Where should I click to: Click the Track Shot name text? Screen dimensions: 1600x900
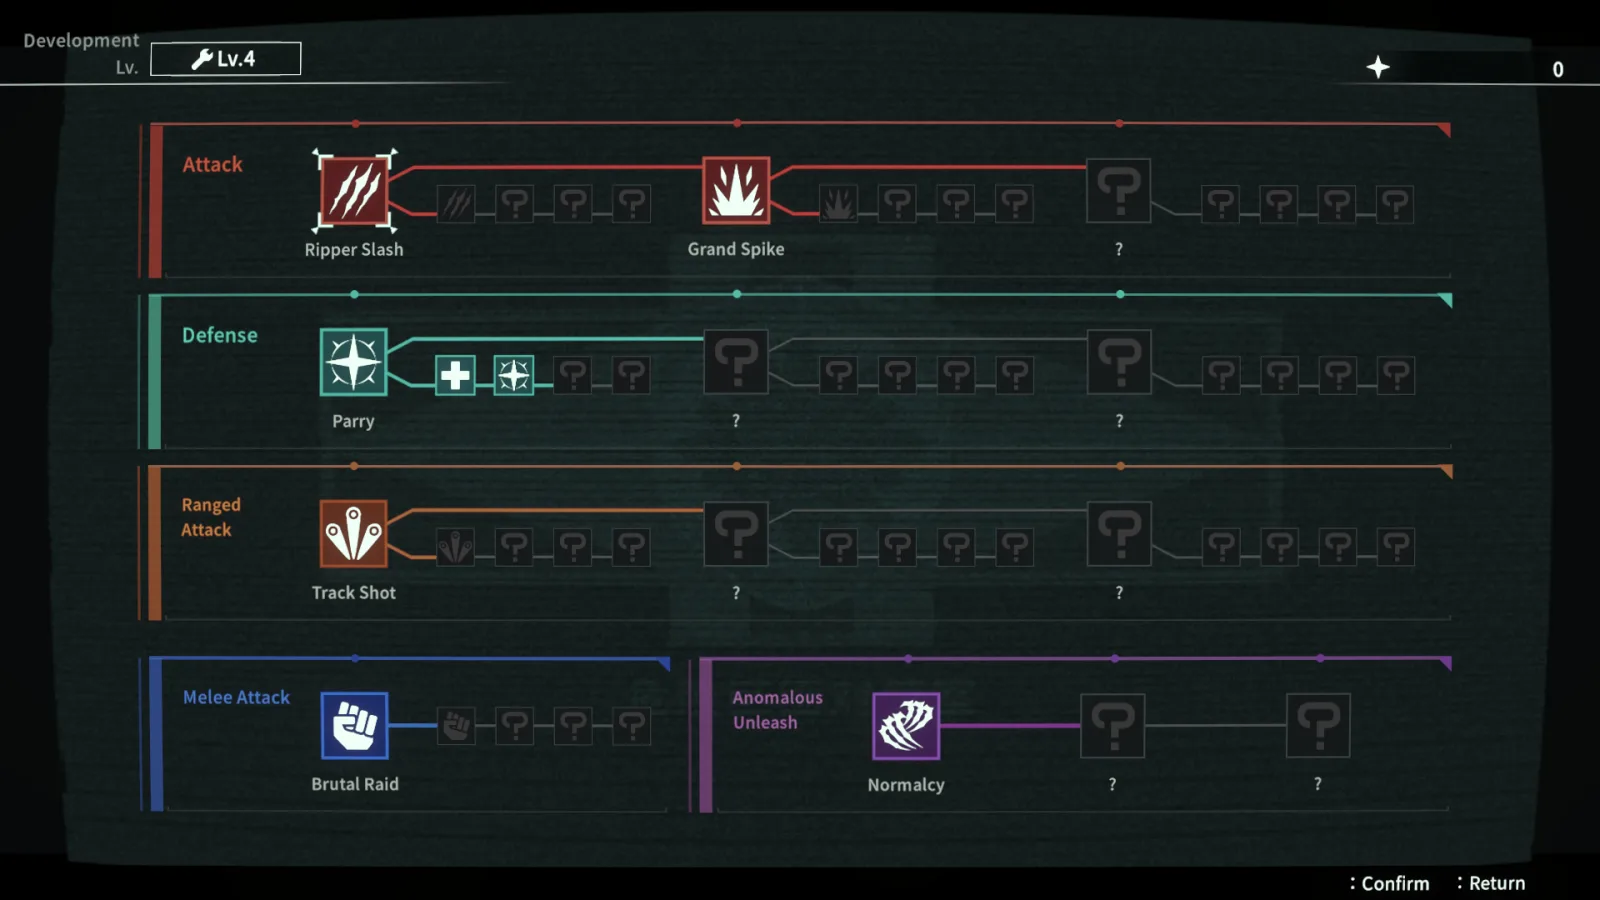tap(354, 592)
